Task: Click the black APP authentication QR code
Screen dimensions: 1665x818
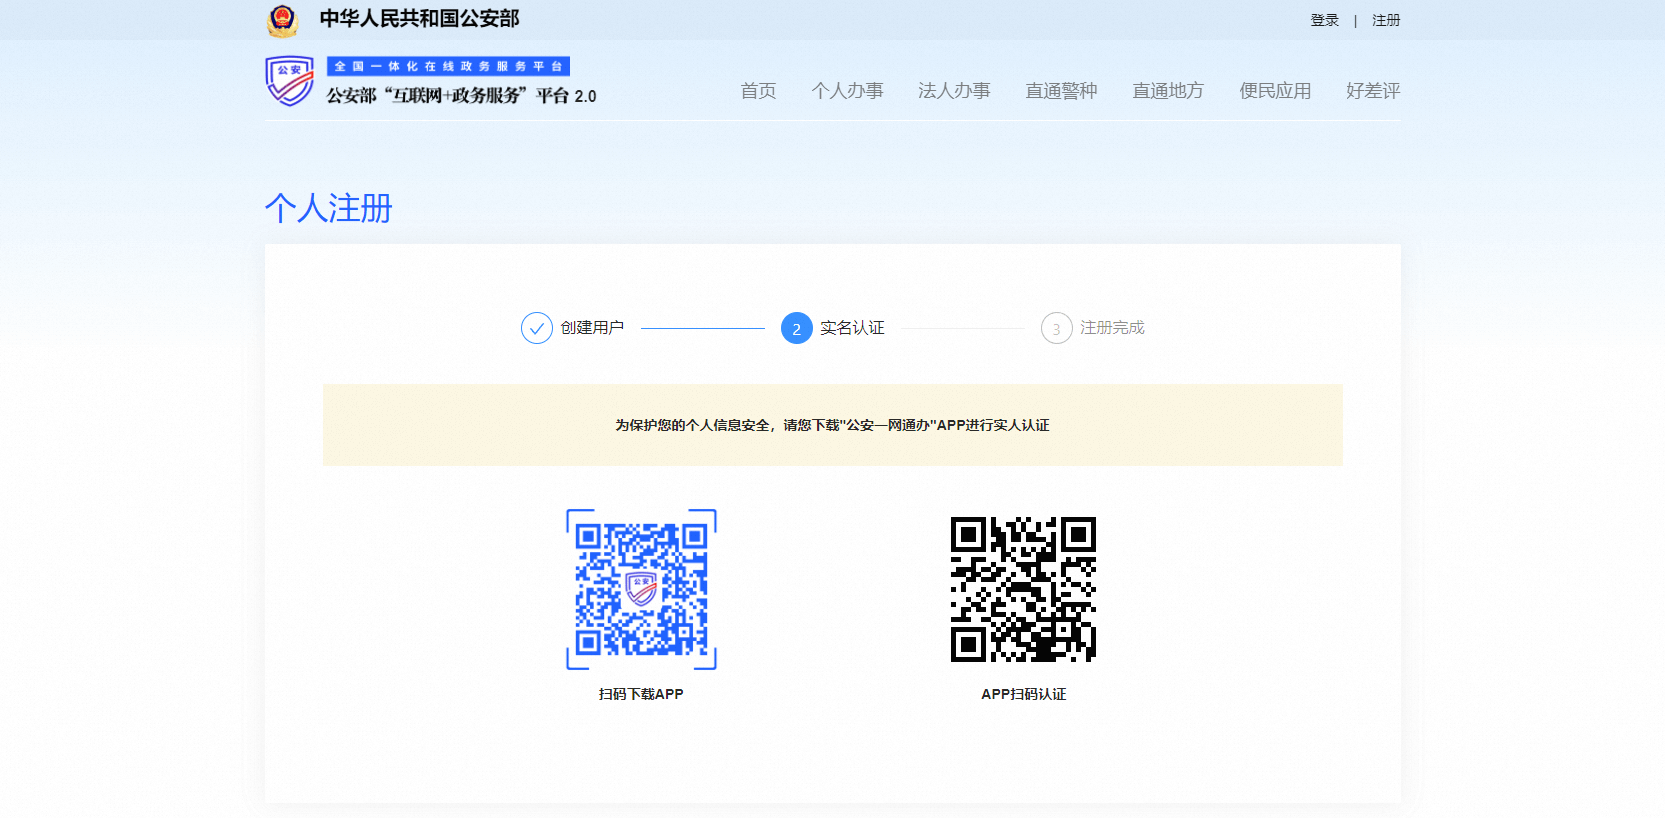Action: (1023, 589)
